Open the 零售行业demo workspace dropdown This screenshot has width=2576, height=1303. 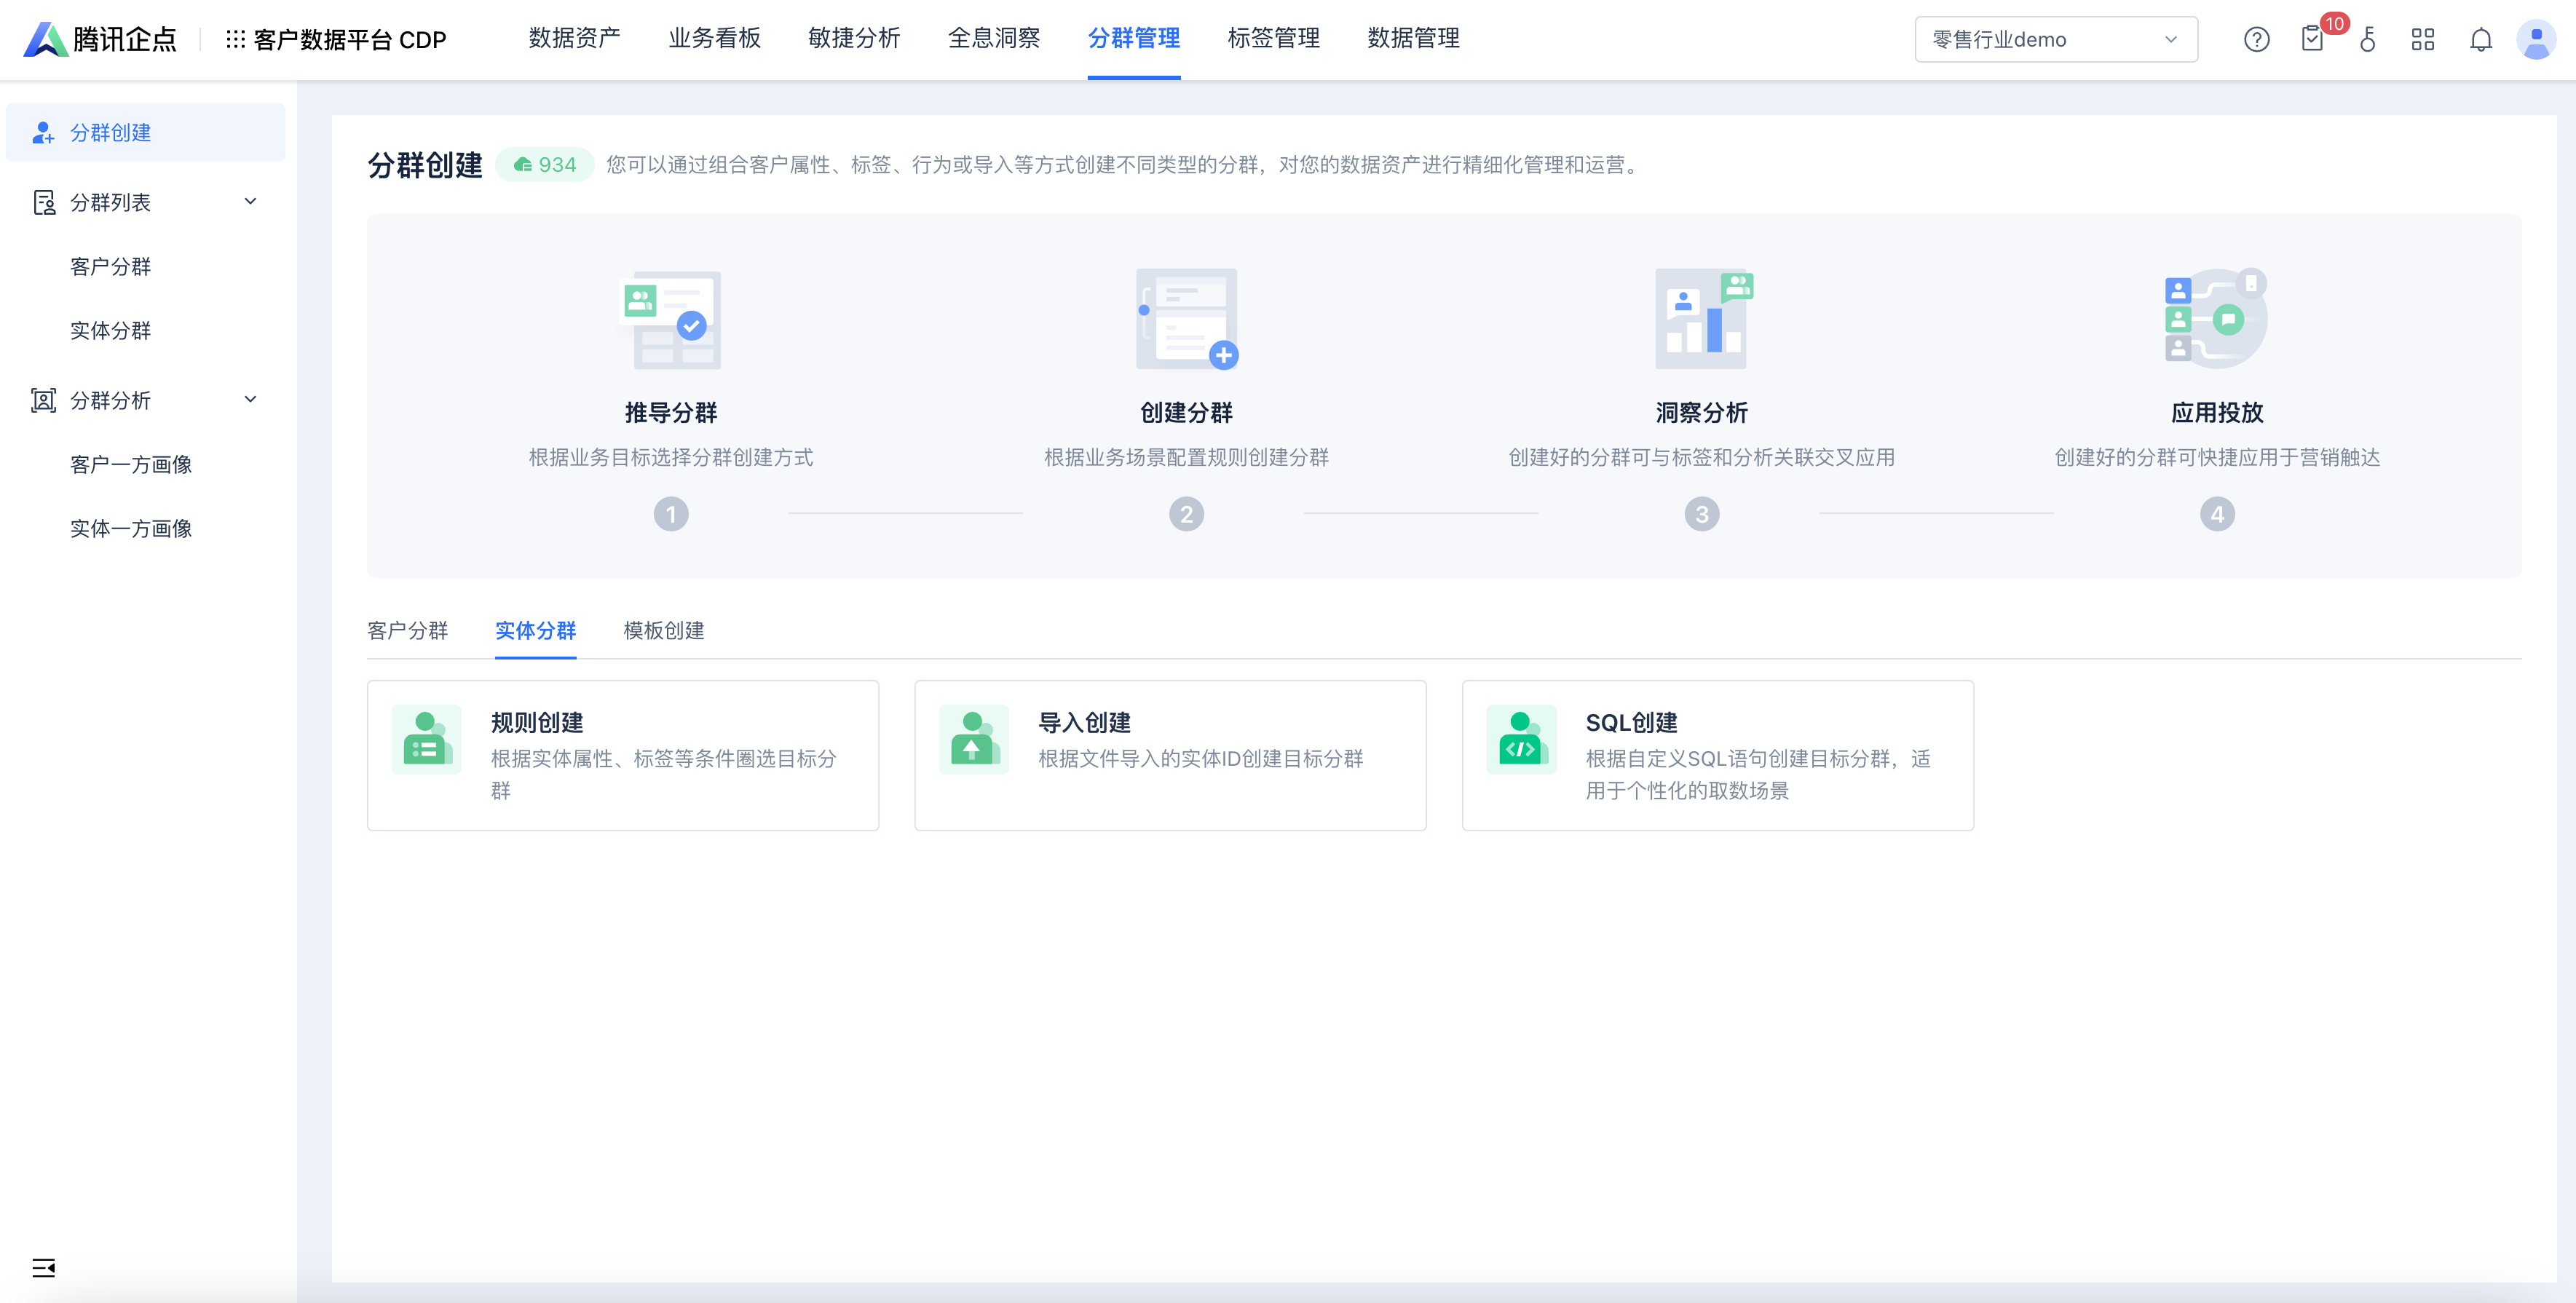click(2056, 40)
